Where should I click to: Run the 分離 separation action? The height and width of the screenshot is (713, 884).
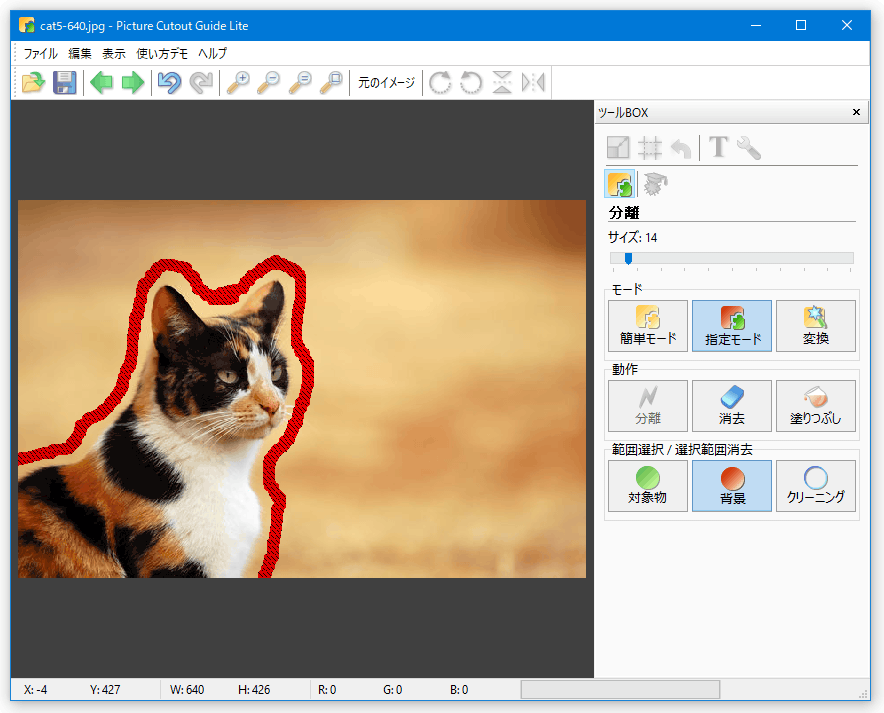[648, 406]
